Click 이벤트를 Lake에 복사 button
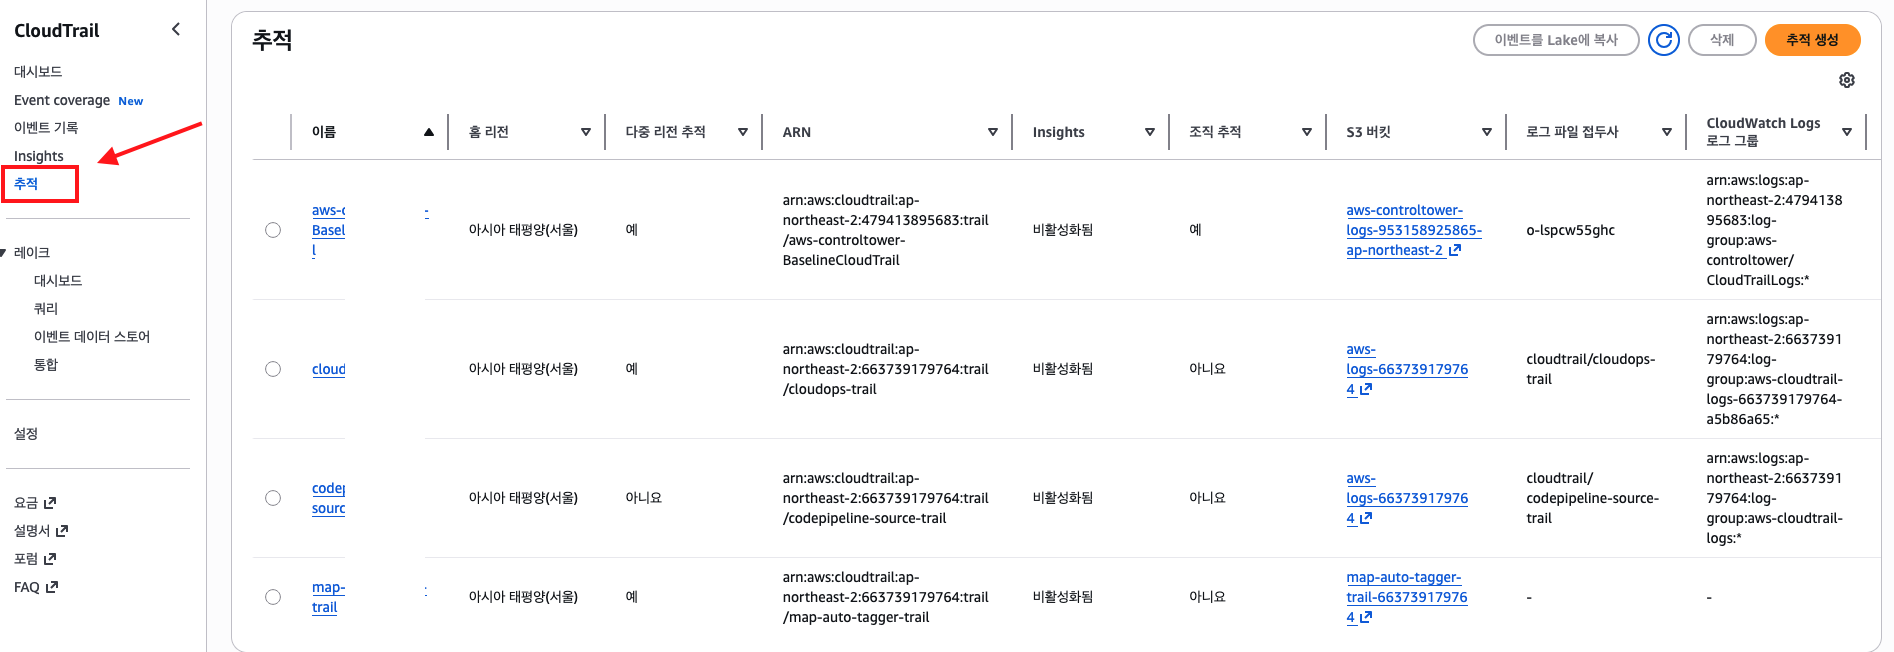The width and height of the screenshot is (1894, 652). point(1556,40)
